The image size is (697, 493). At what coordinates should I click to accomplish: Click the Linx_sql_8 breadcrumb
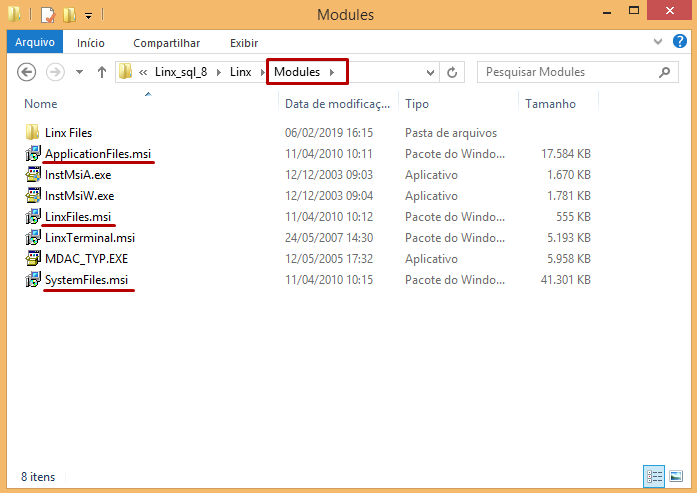click(x=181, y=72)
